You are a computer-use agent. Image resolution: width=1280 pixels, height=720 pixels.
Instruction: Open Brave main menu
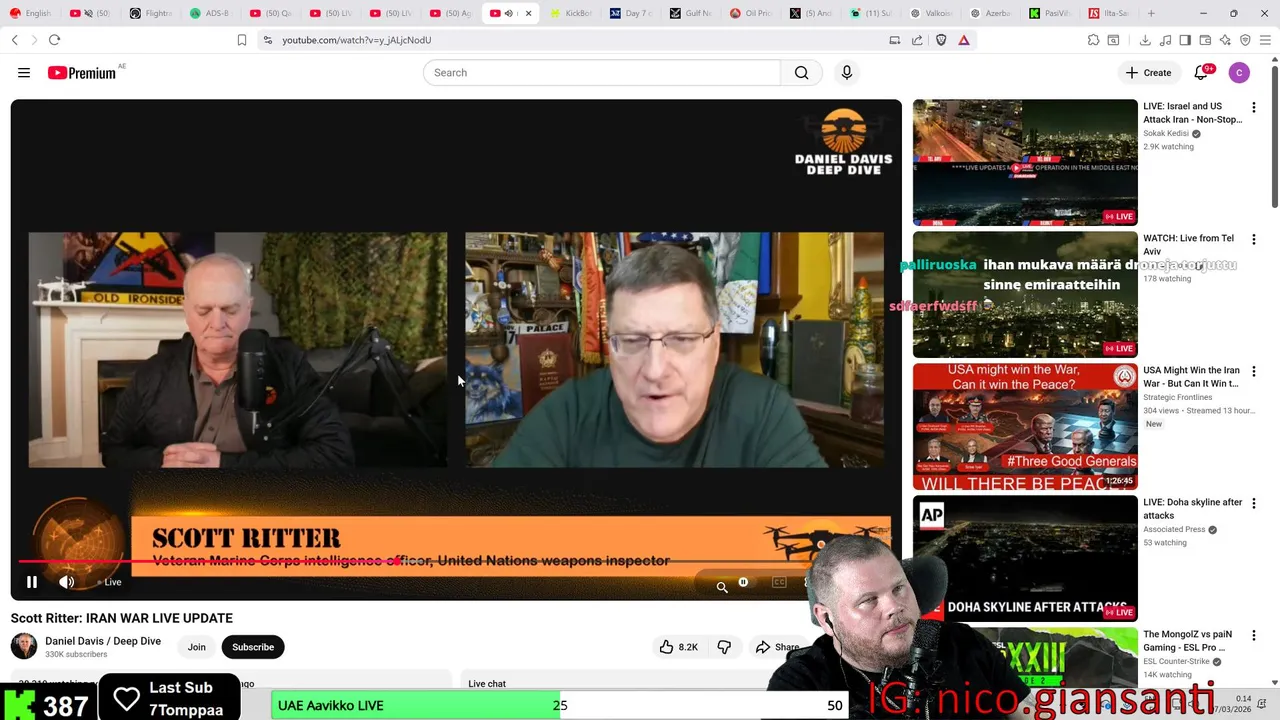click(x=1266, y=40)
